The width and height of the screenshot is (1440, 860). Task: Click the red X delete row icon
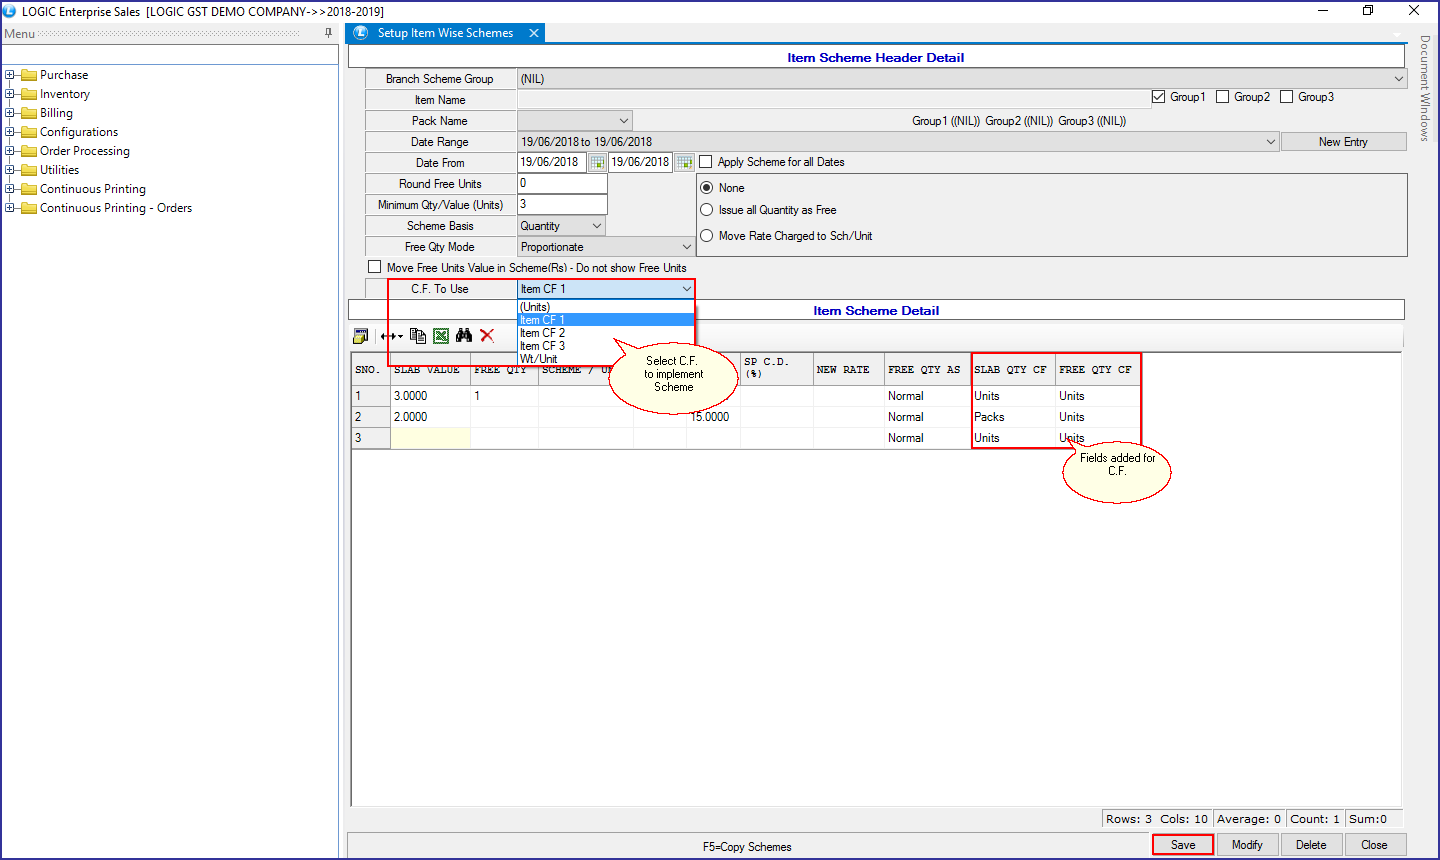coord(487,336)
